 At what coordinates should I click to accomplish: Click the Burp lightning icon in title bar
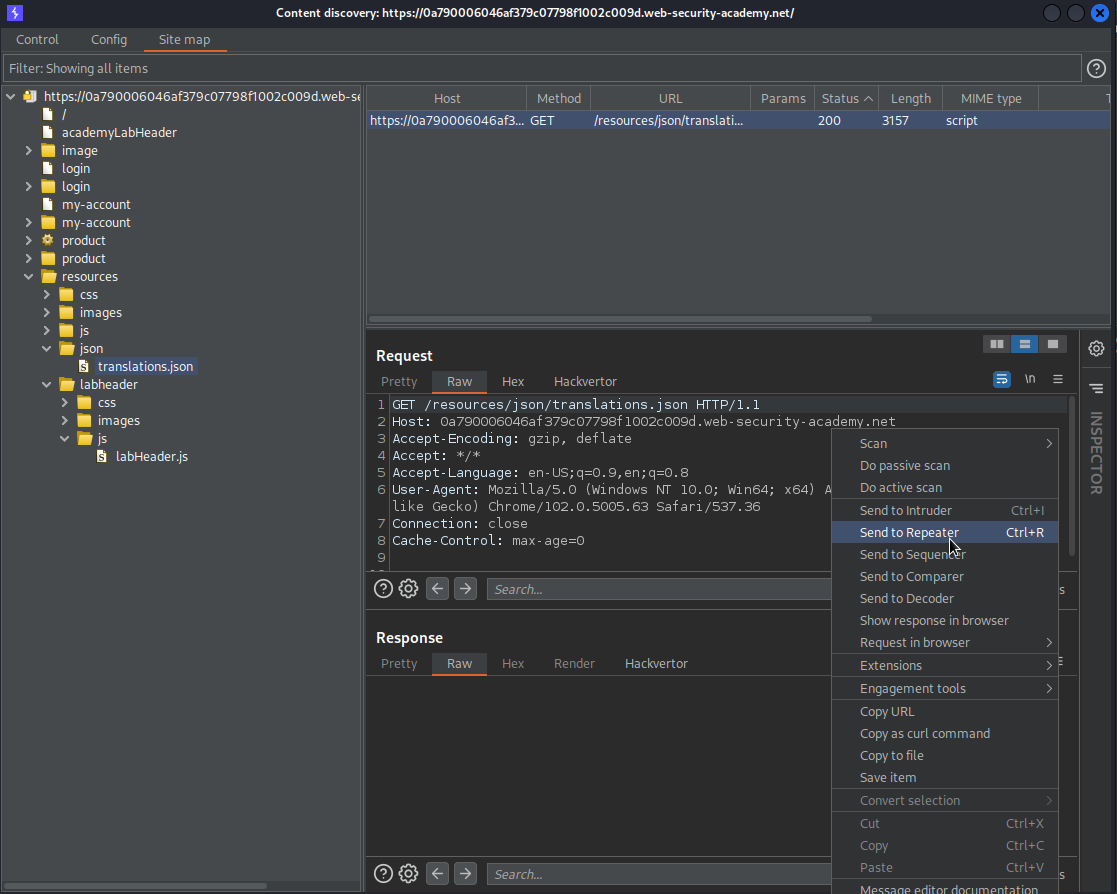14,13
